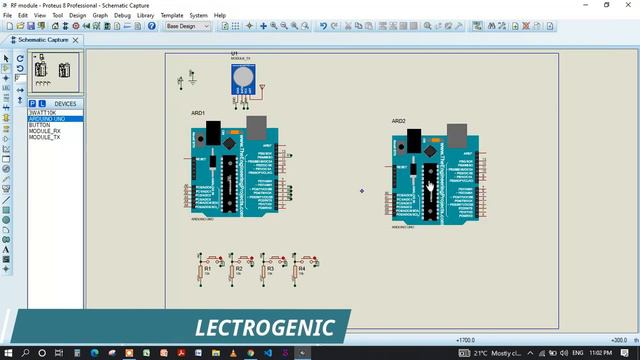Zoom to view the entire sheet
The width and height of the screenshot is (640, 360).
tap(294, 26)
